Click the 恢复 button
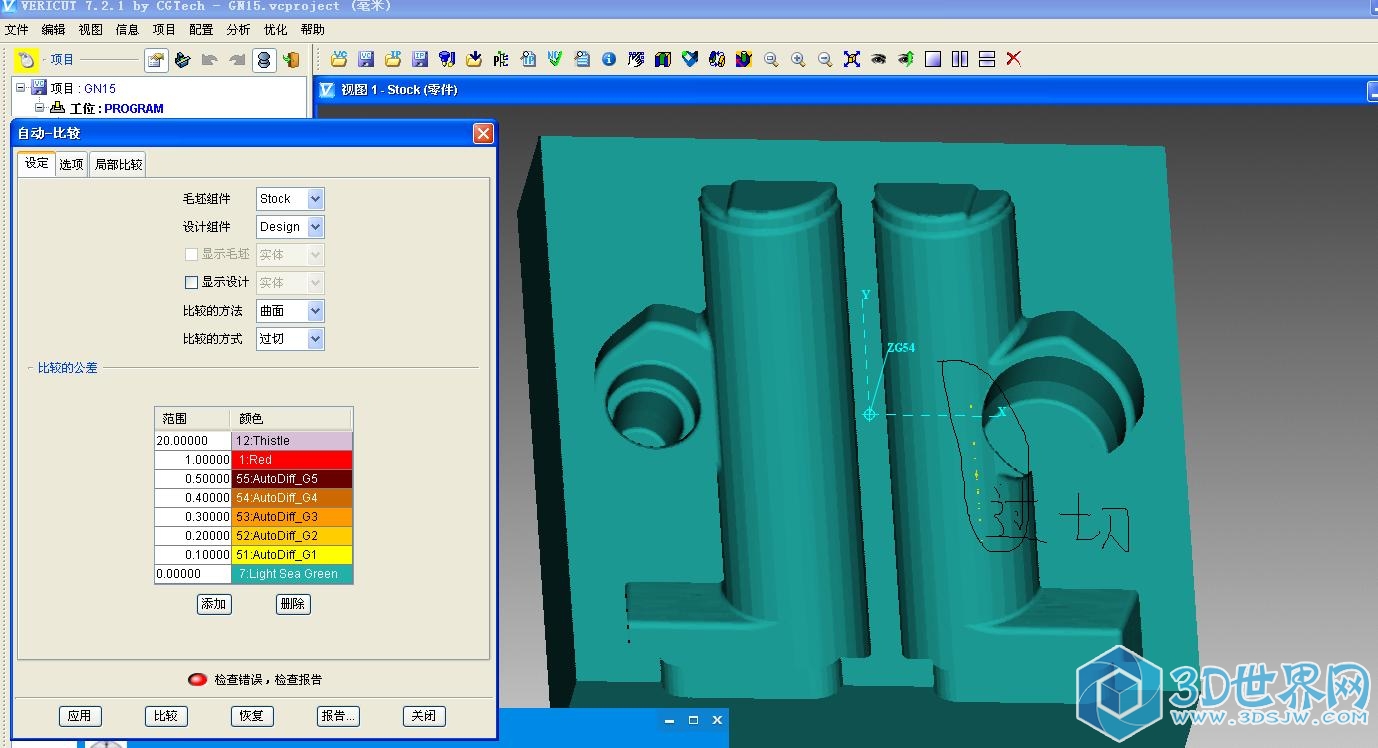This screenshot has width=1378, height=748. click(x=252, y=716)
